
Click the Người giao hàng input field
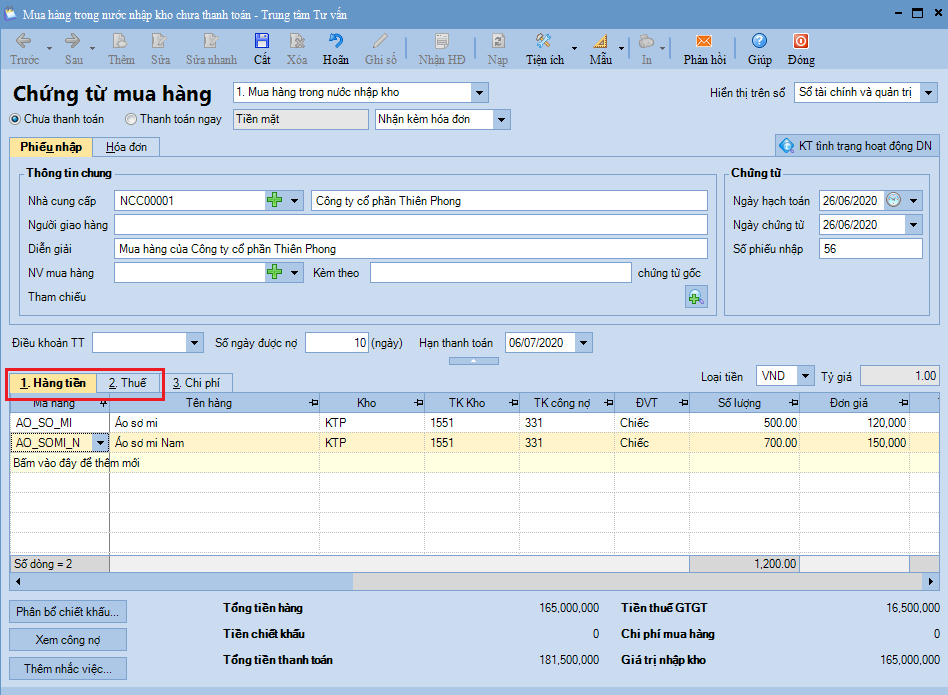(x=411, y=225)
